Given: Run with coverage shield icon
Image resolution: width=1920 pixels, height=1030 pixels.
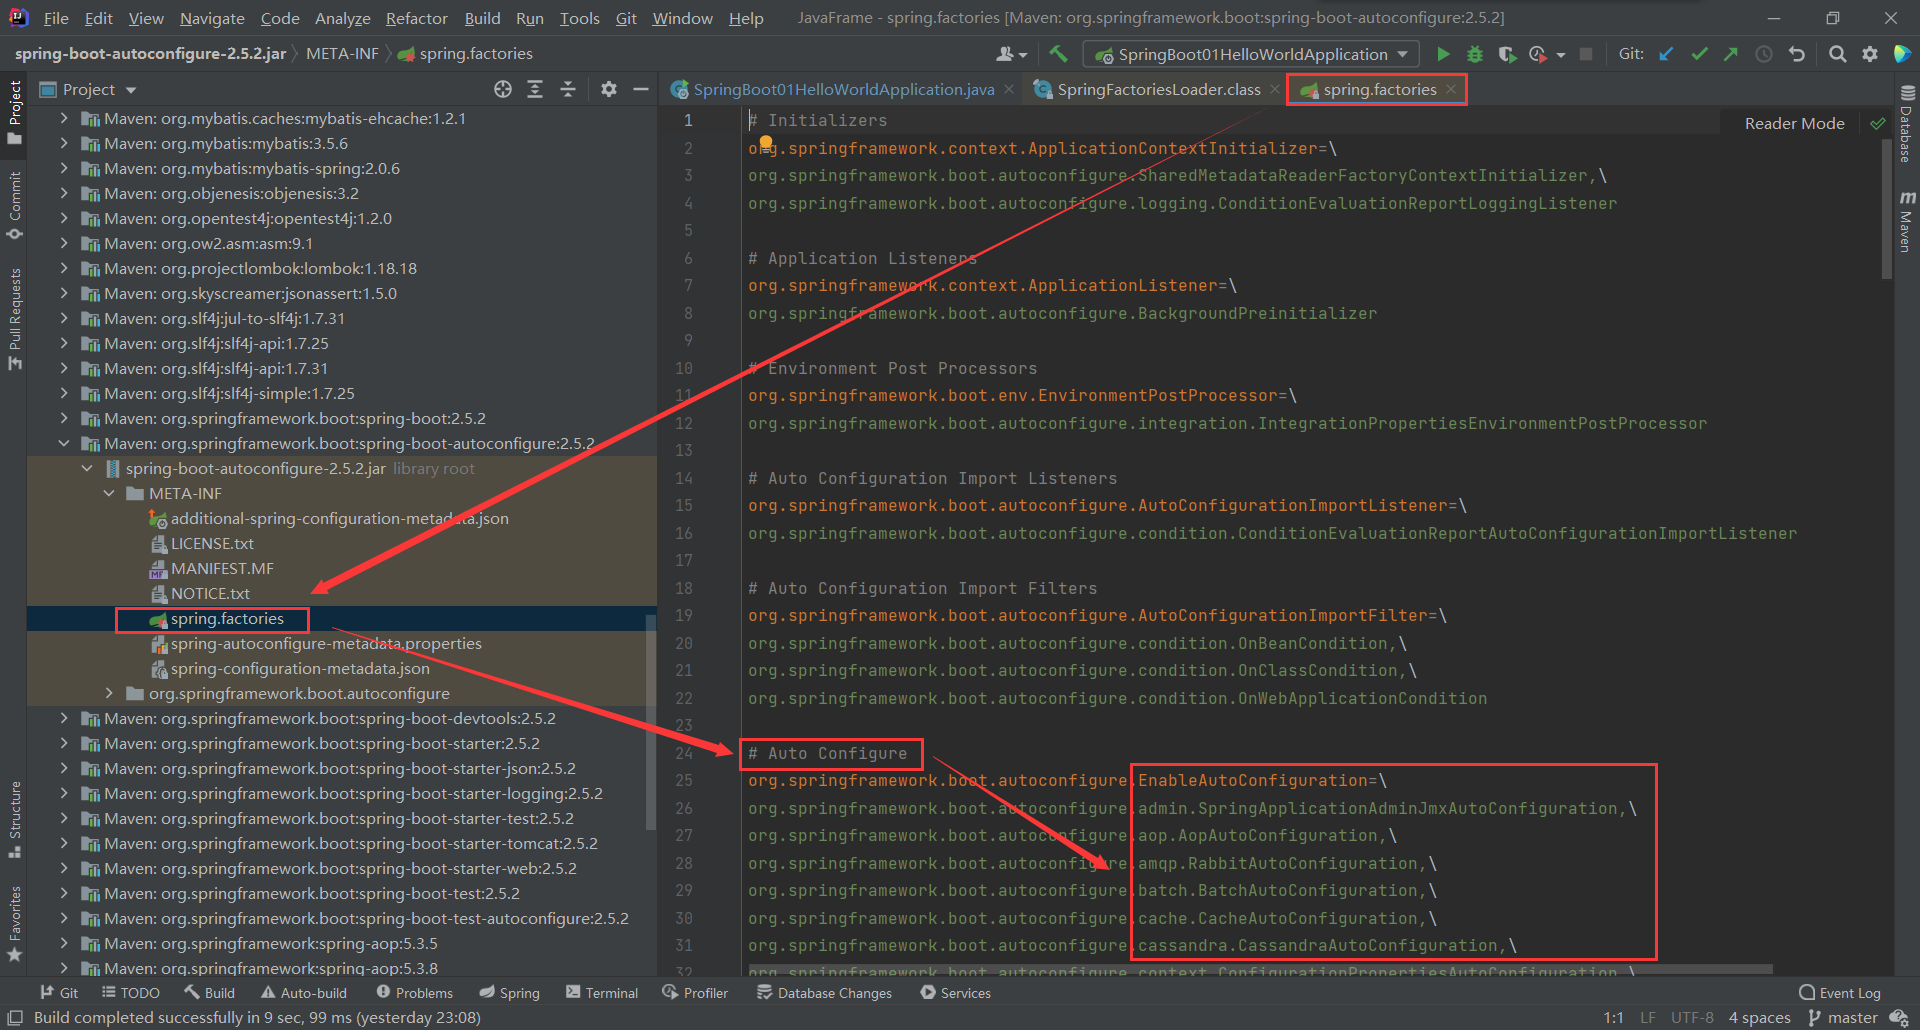Looking at the screenshot, I should (1506, 54).
